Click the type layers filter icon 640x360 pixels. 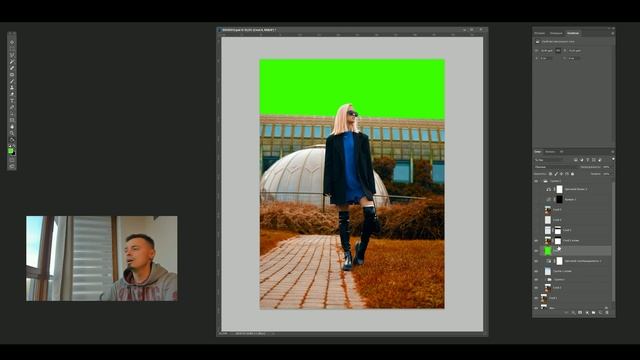tap(588, 160)
